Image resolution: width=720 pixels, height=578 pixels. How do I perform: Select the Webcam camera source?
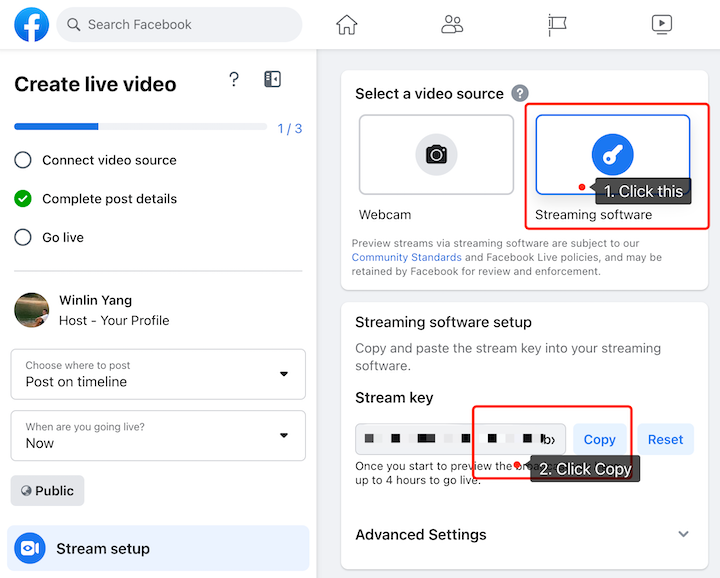436,155
